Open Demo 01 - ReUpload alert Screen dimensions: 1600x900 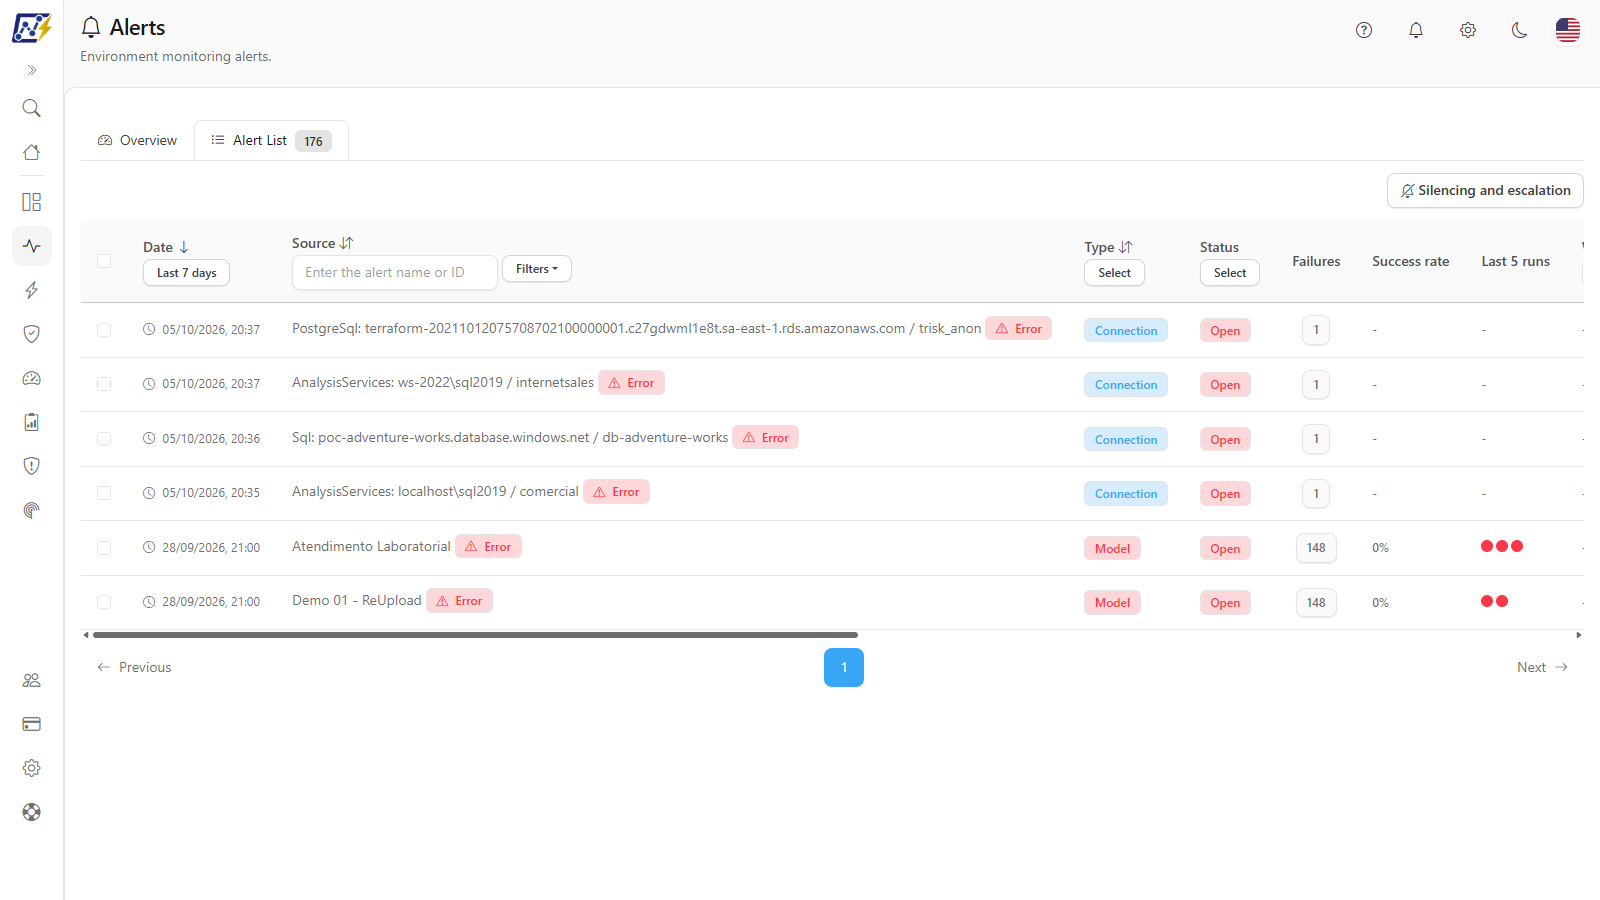tap(357, 600)
